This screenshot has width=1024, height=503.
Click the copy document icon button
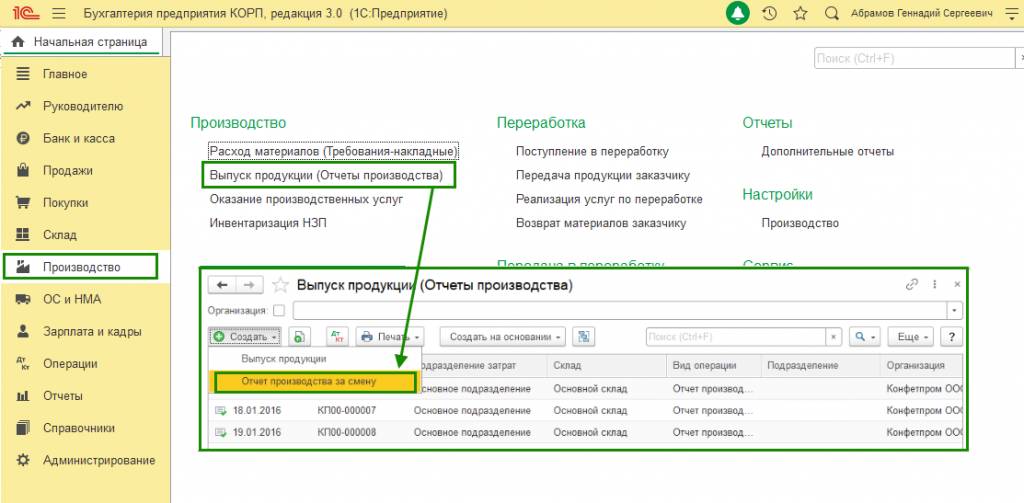[x=299, y=337]
